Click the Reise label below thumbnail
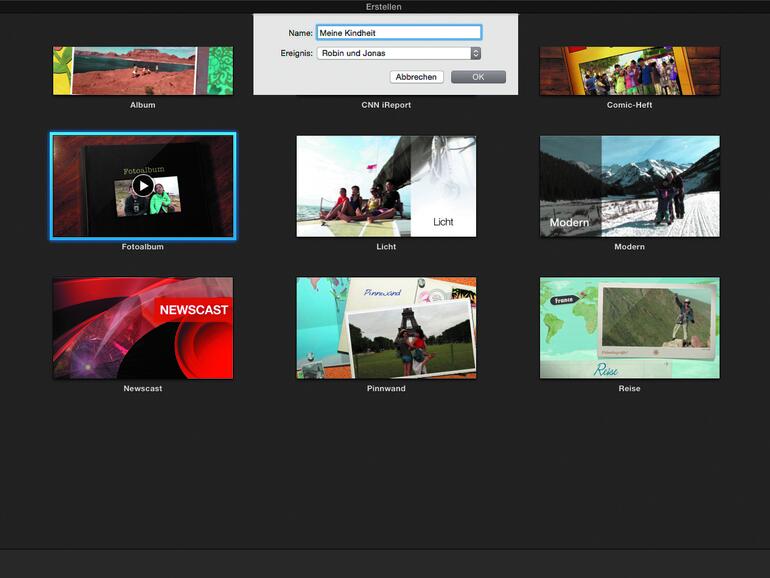770x578 pixels. (630, 388)
